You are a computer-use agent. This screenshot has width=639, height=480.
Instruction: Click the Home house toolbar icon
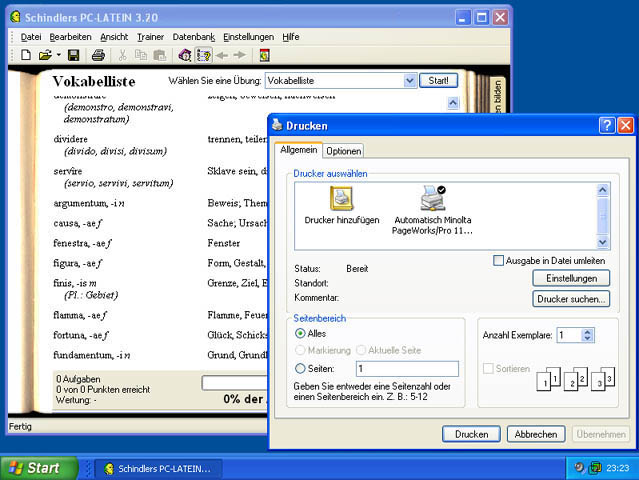tap(185, 55)
